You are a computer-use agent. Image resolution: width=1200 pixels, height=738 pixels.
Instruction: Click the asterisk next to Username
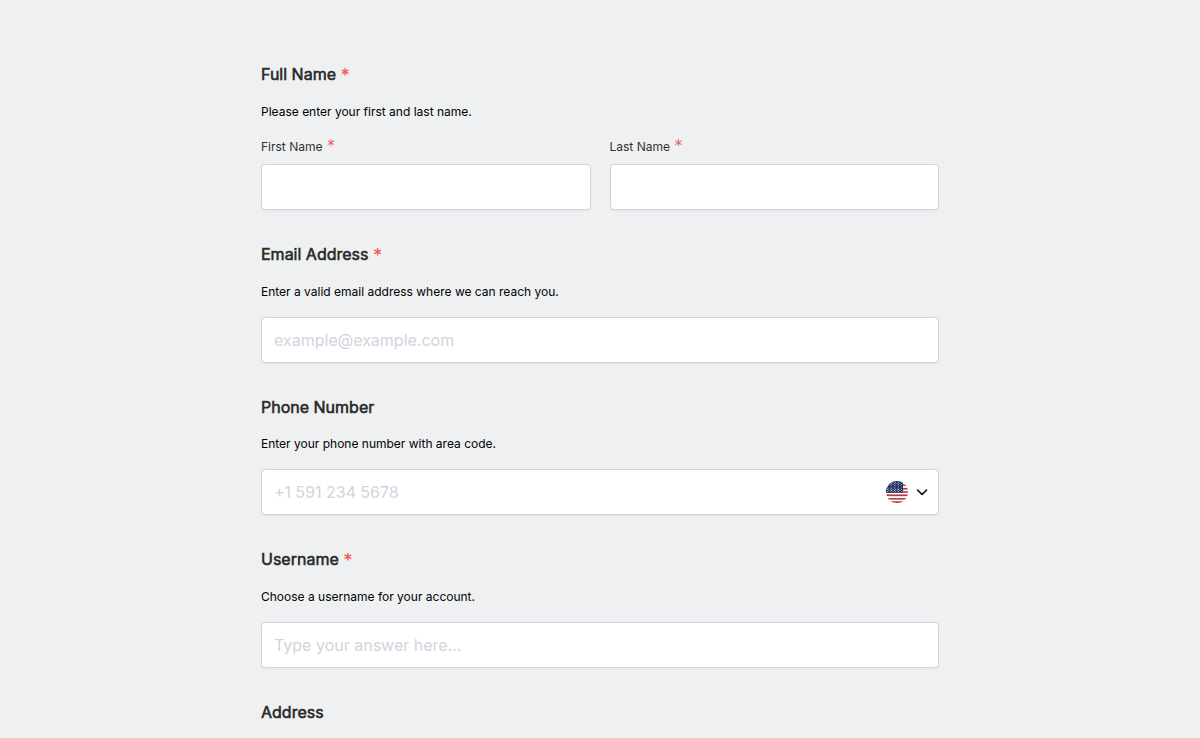click(x=347, y=556)
